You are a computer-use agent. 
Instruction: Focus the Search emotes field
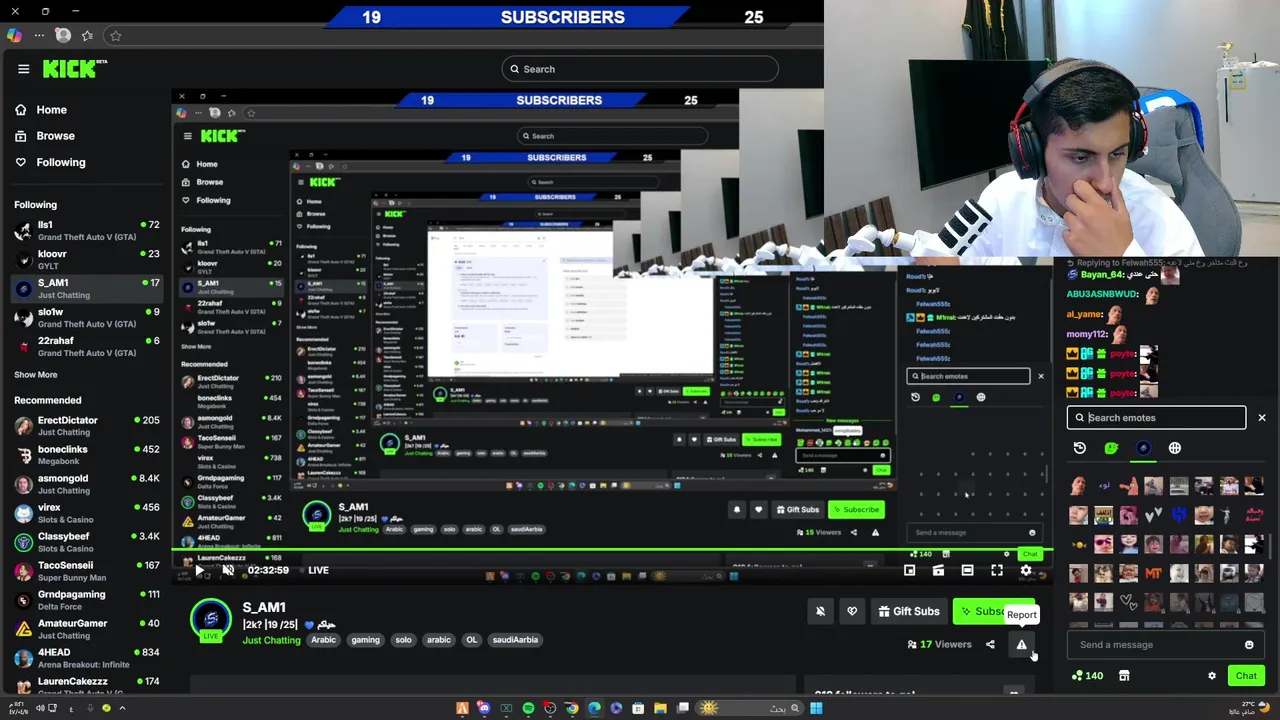[x=1156, y=418]
